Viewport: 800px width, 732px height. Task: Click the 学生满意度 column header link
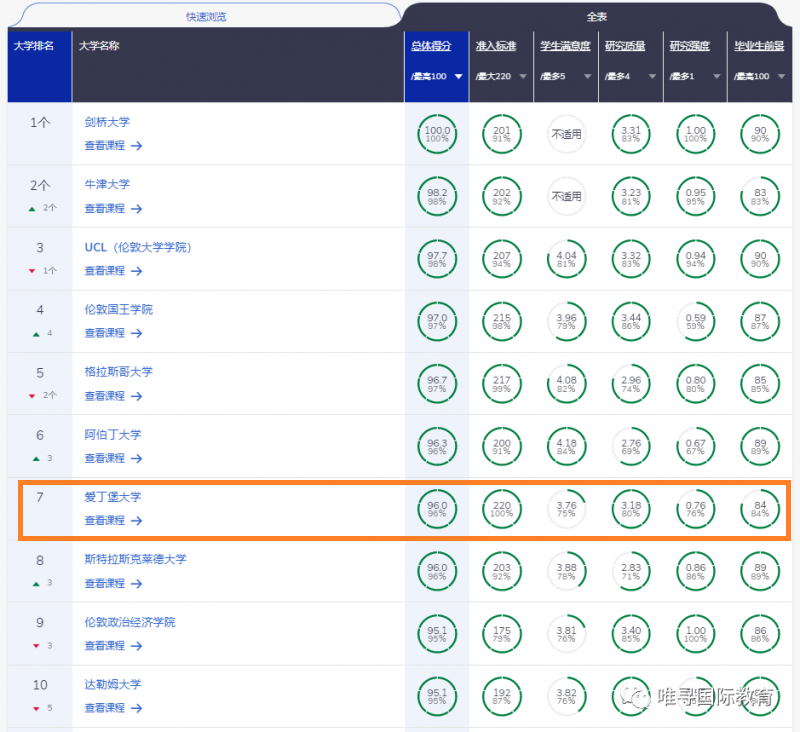tap(565, 46)
